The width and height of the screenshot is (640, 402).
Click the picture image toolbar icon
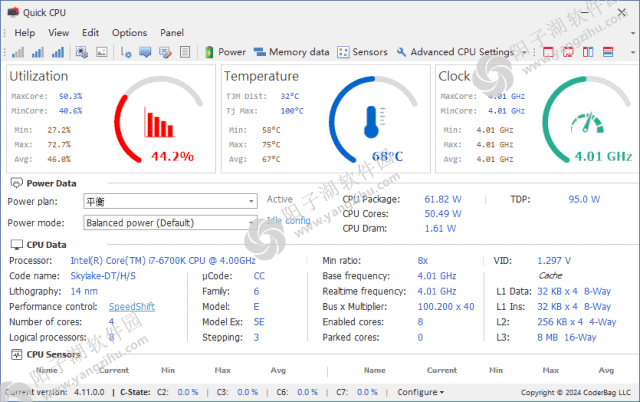(102, 52)
